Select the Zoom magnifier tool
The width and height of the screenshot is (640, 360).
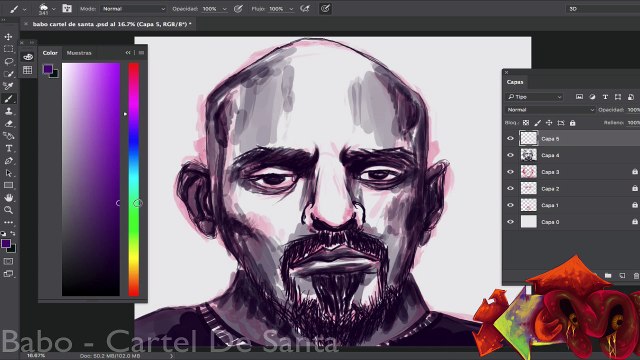click(8, 210)
